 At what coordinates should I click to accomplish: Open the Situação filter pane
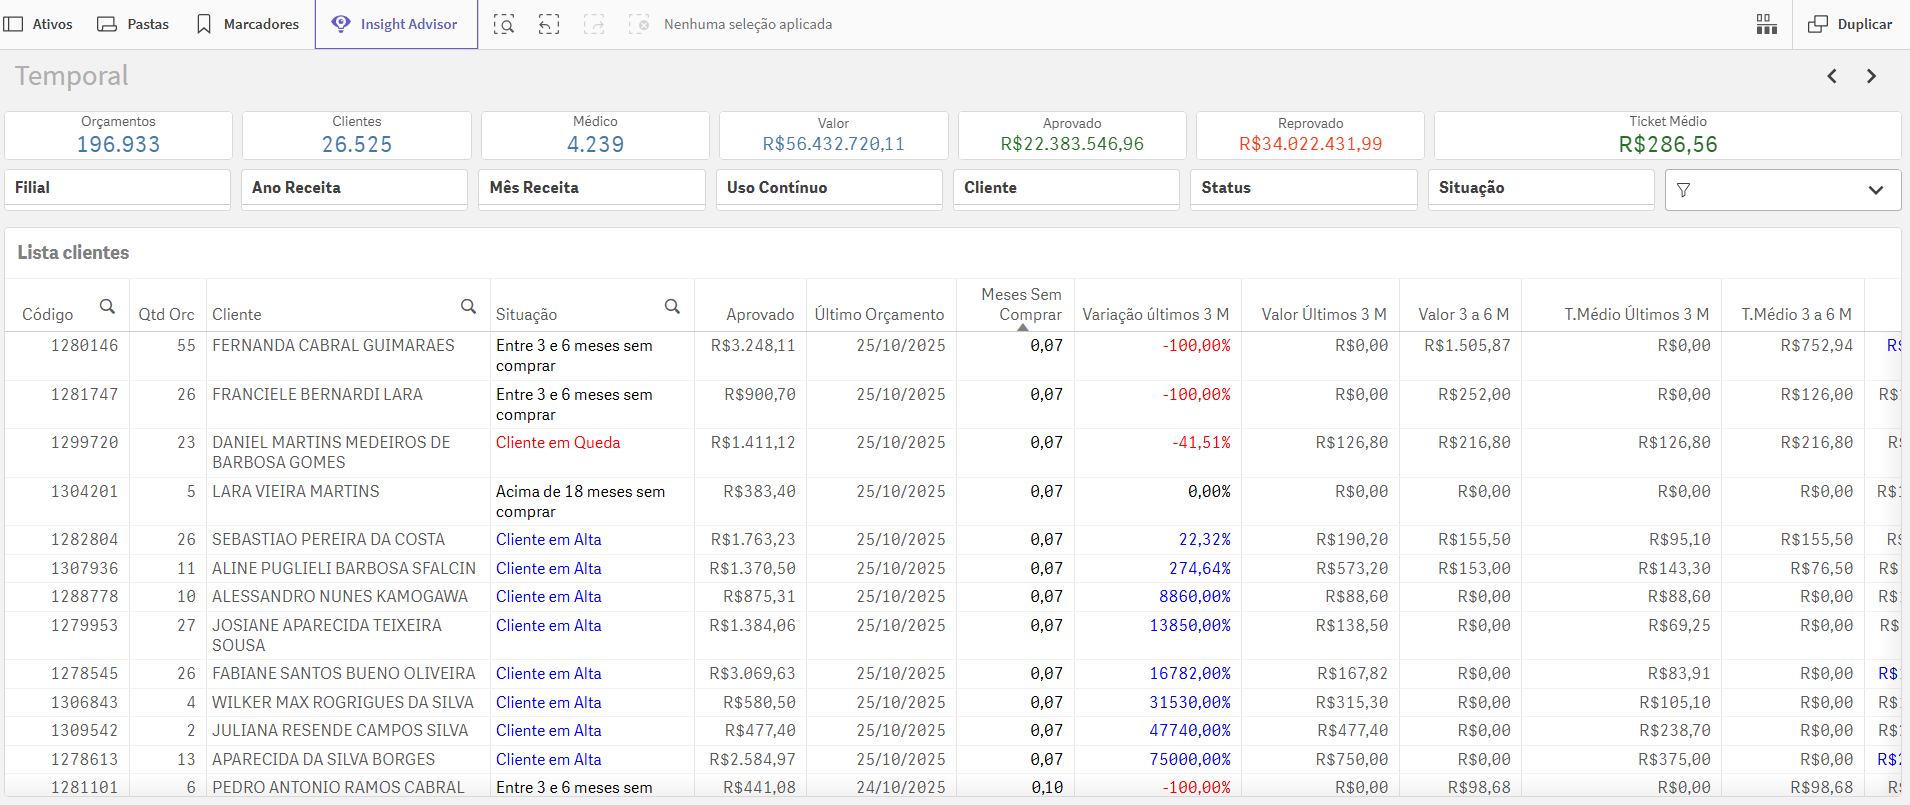coord(1540,188)
